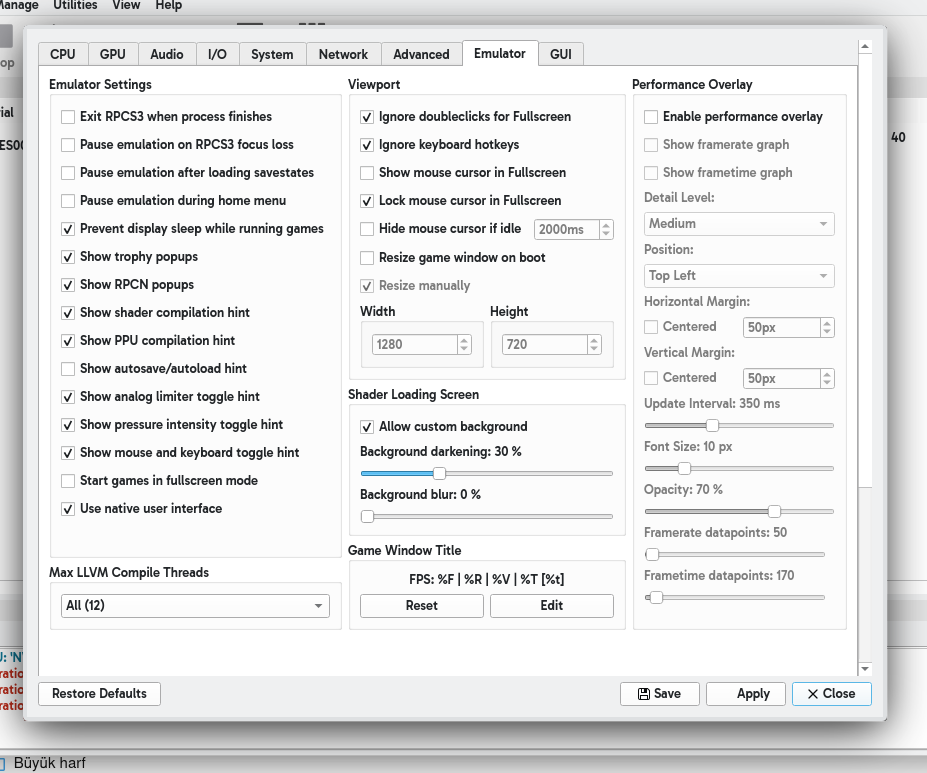
Task: Click the Width input field showing 1280
Action: 415,345
